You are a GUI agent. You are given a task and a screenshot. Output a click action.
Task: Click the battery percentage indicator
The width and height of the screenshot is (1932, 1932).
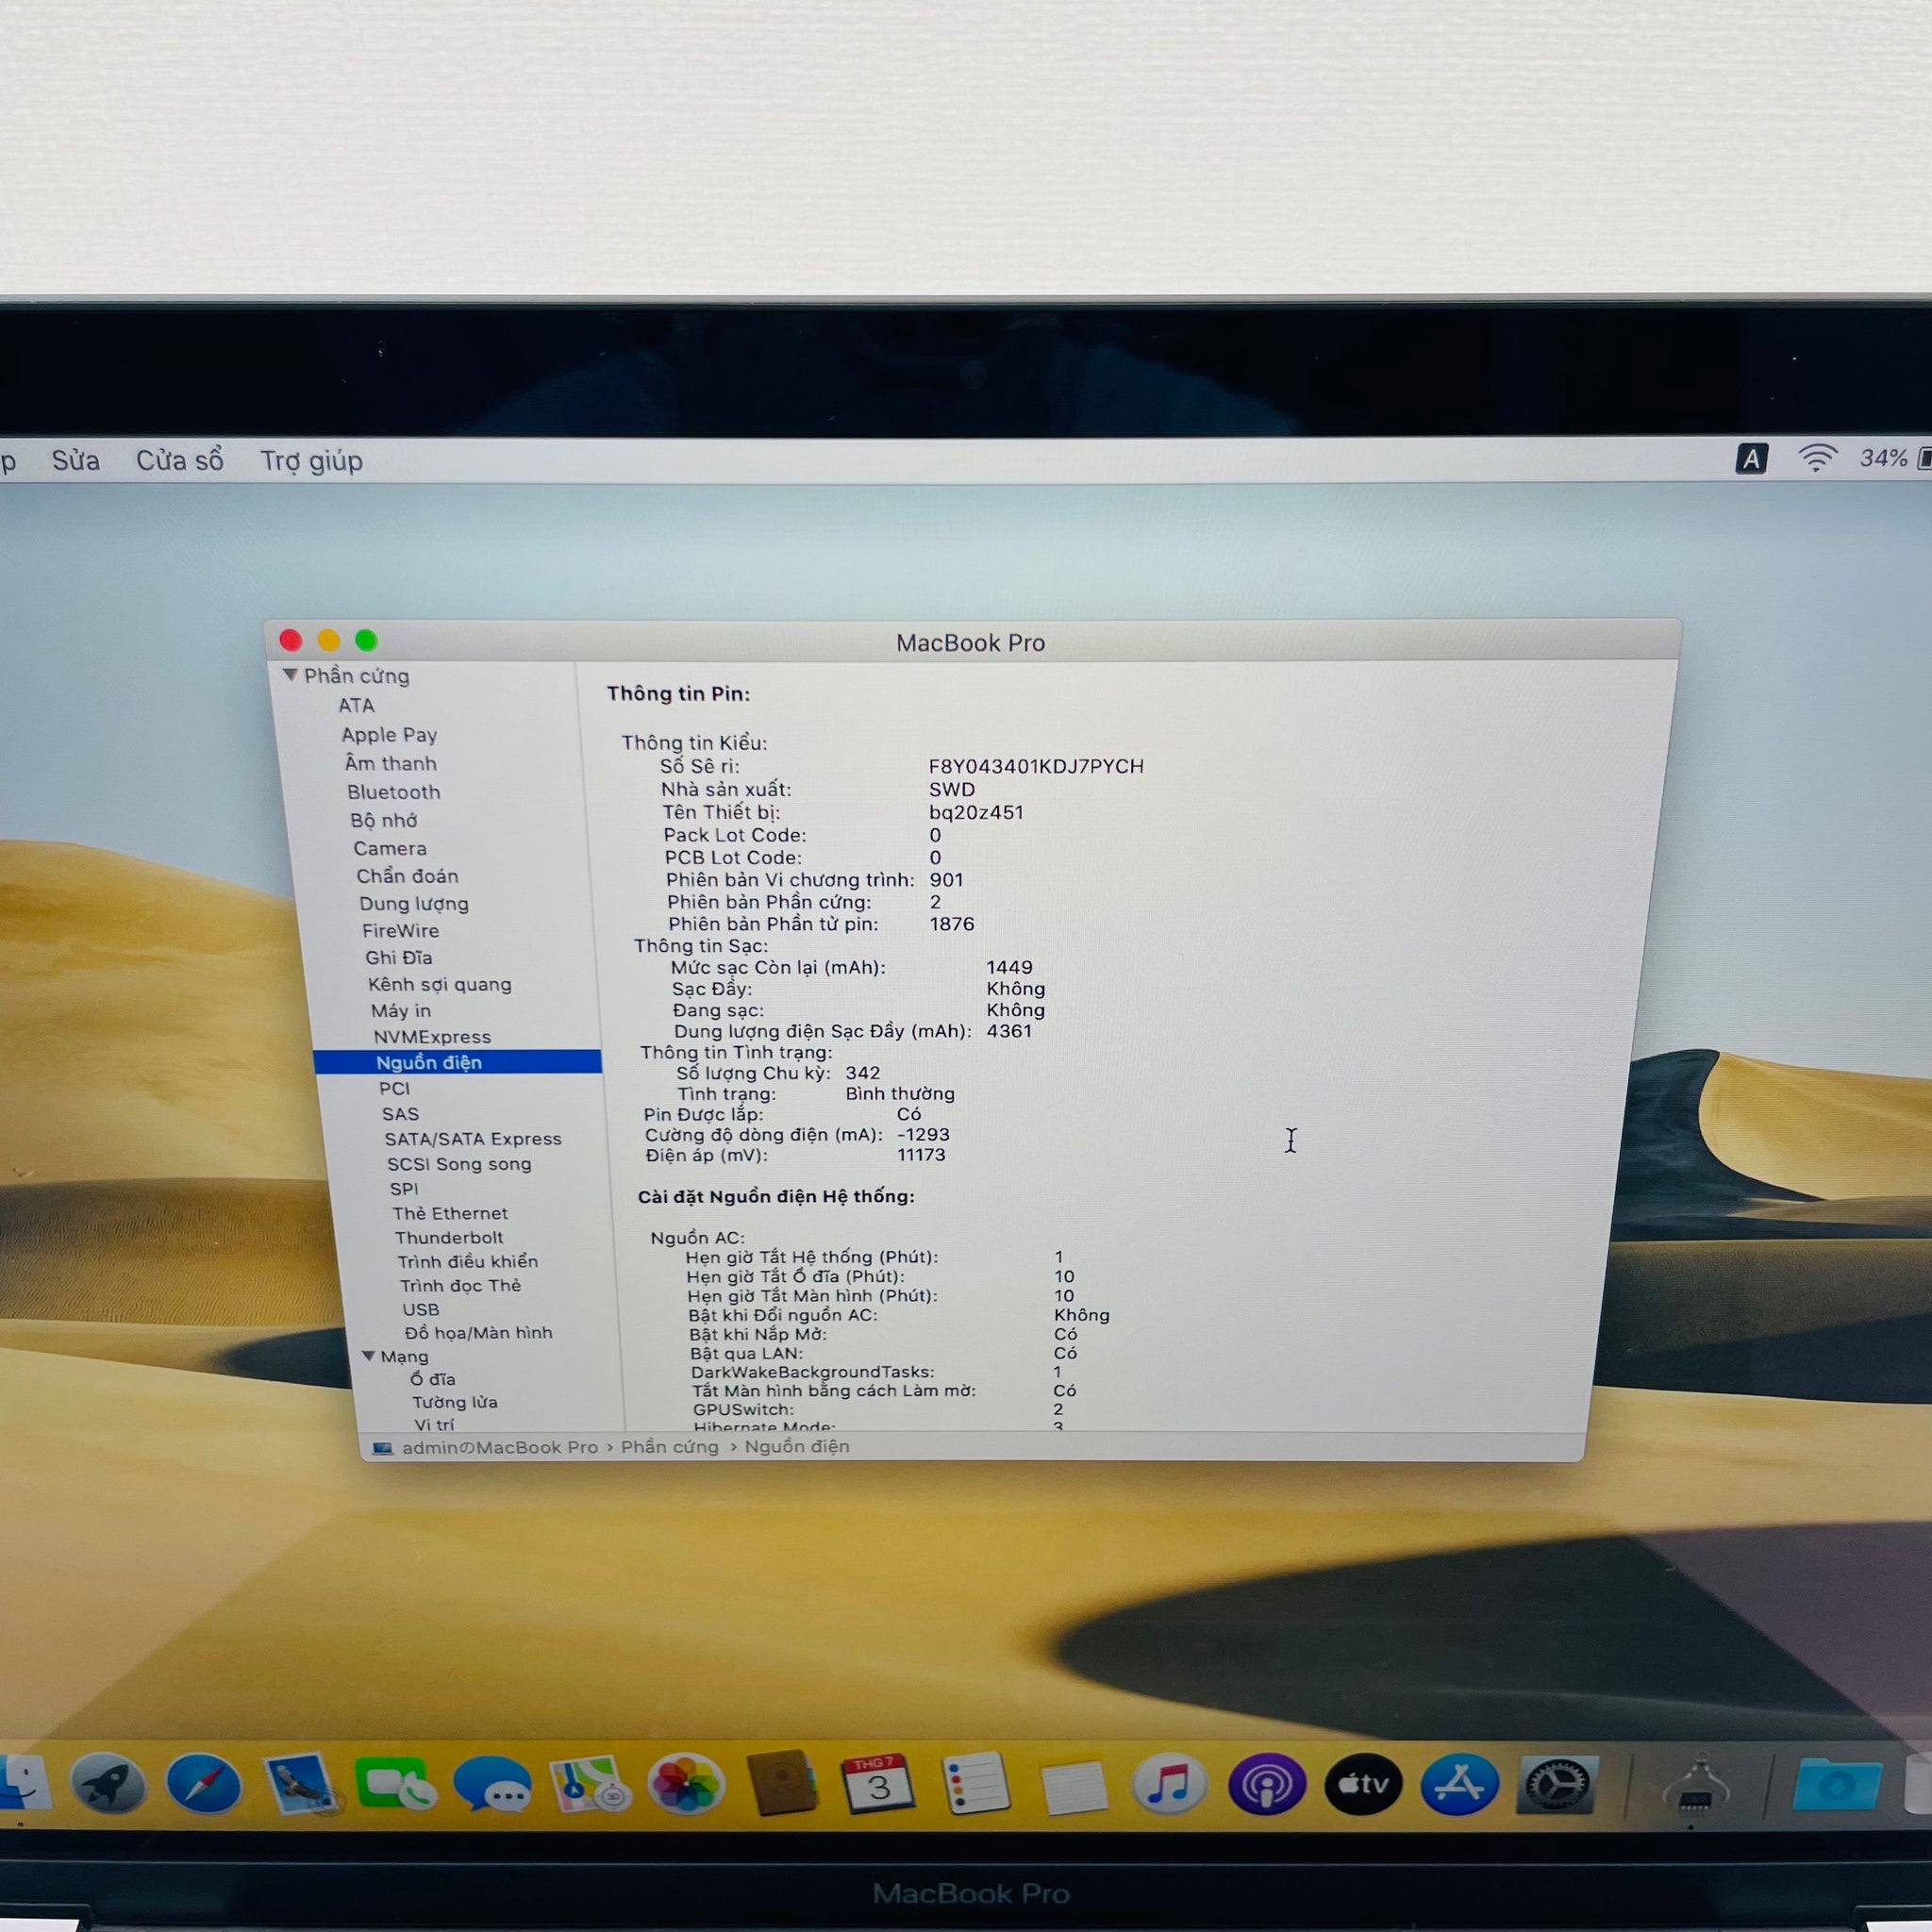point(1886,459)
